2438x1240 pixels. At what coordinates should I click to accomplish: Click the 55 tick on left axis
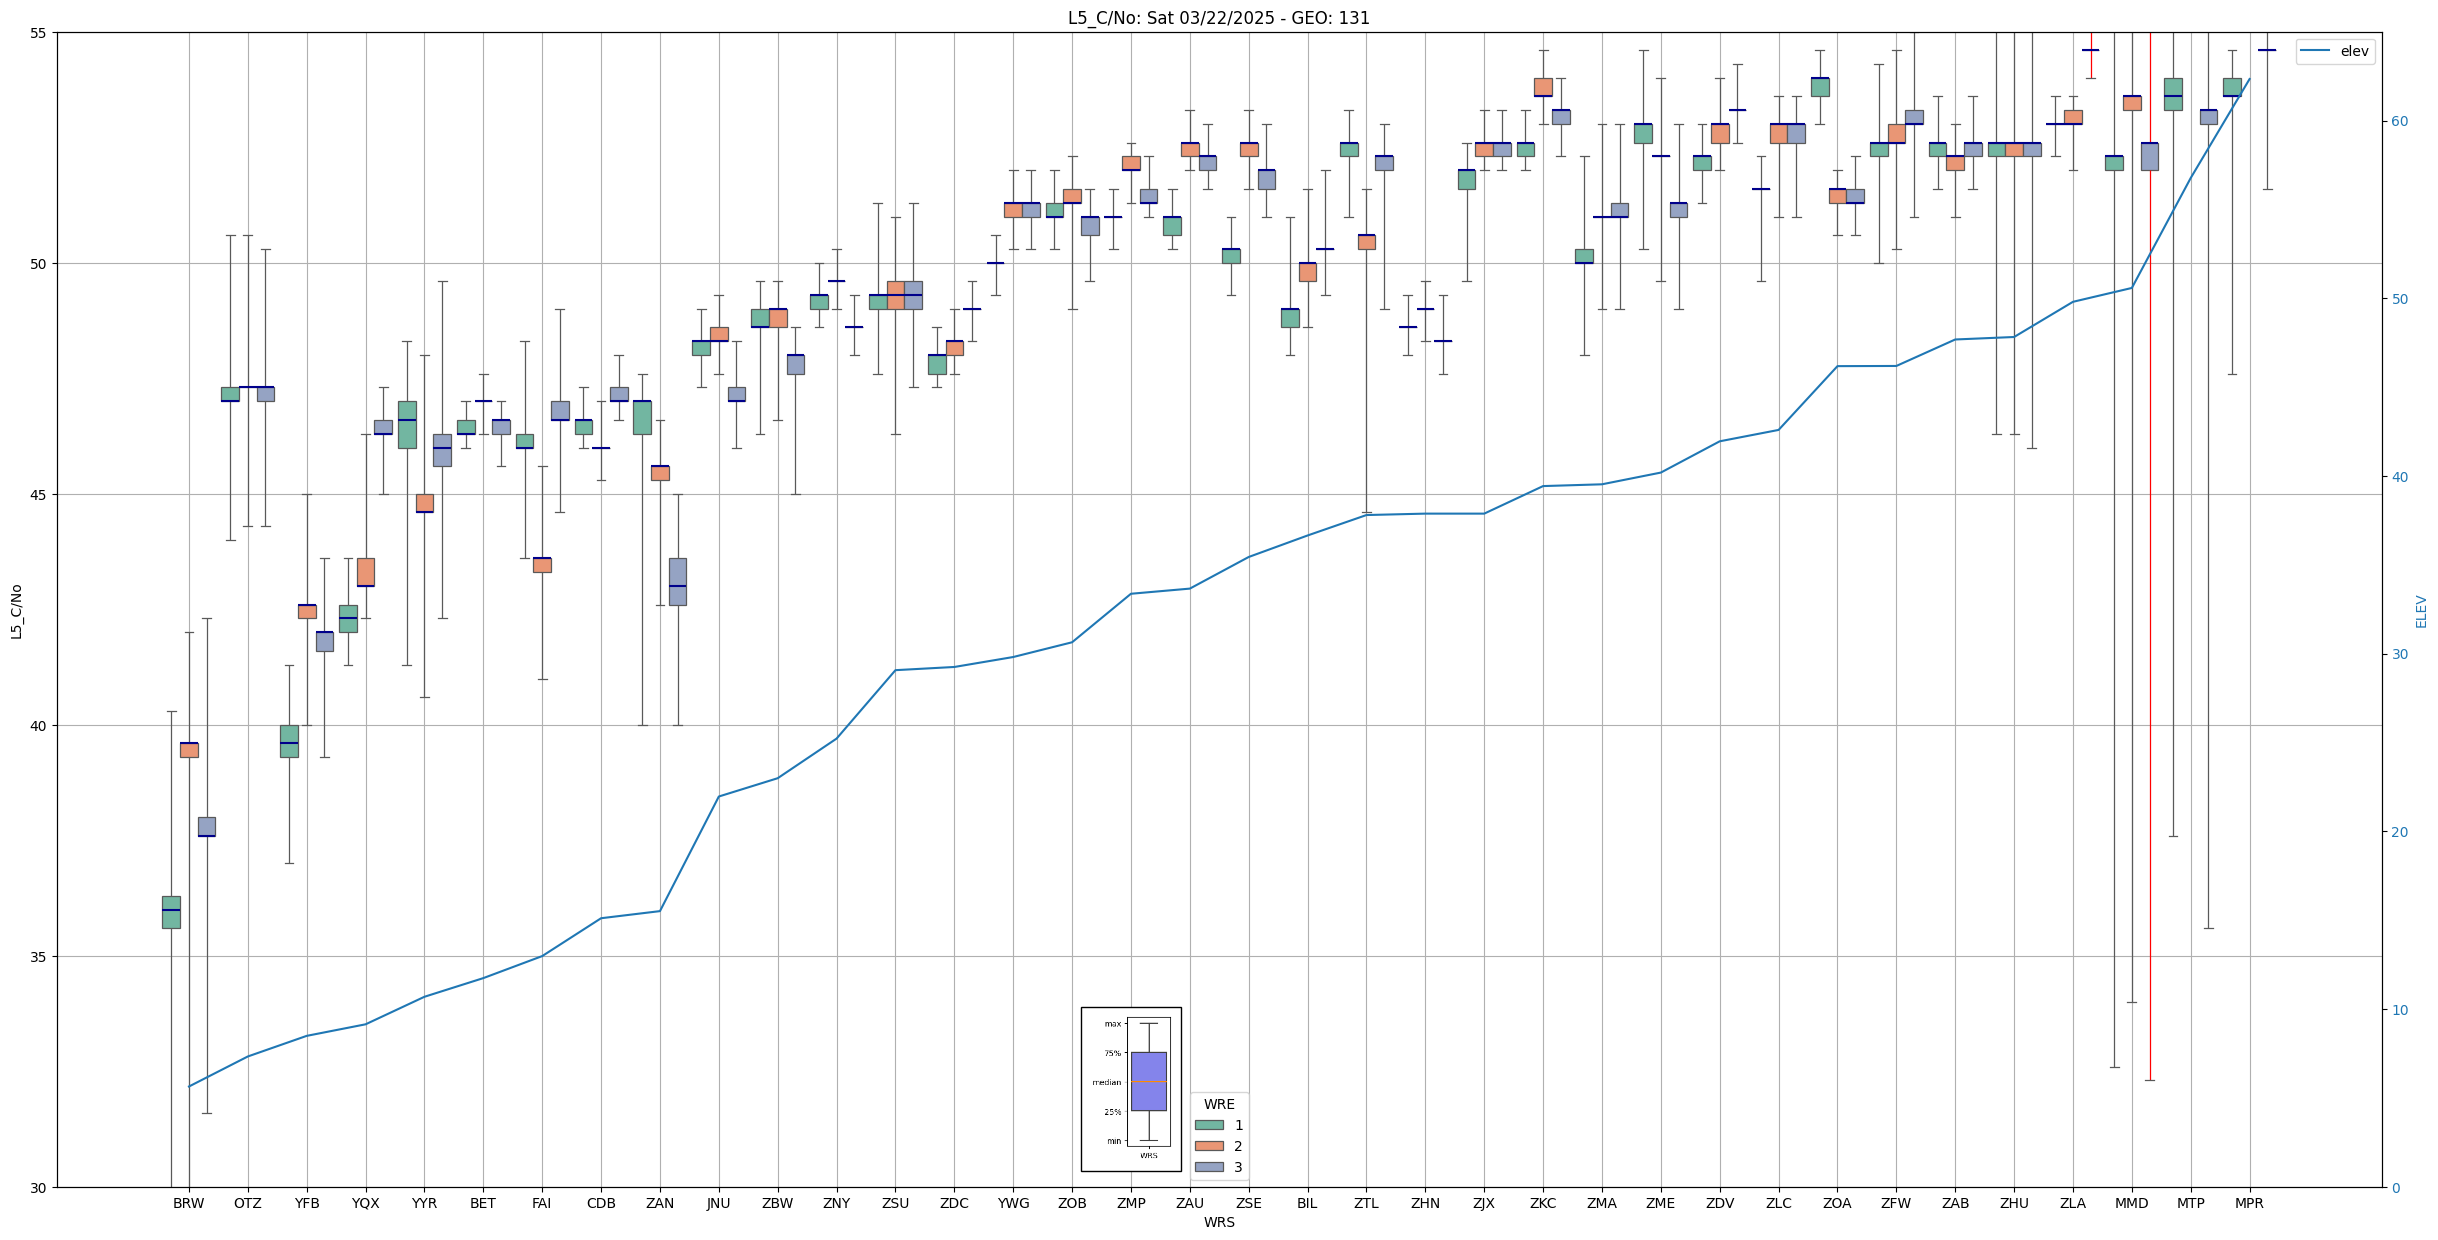point(39,33)
